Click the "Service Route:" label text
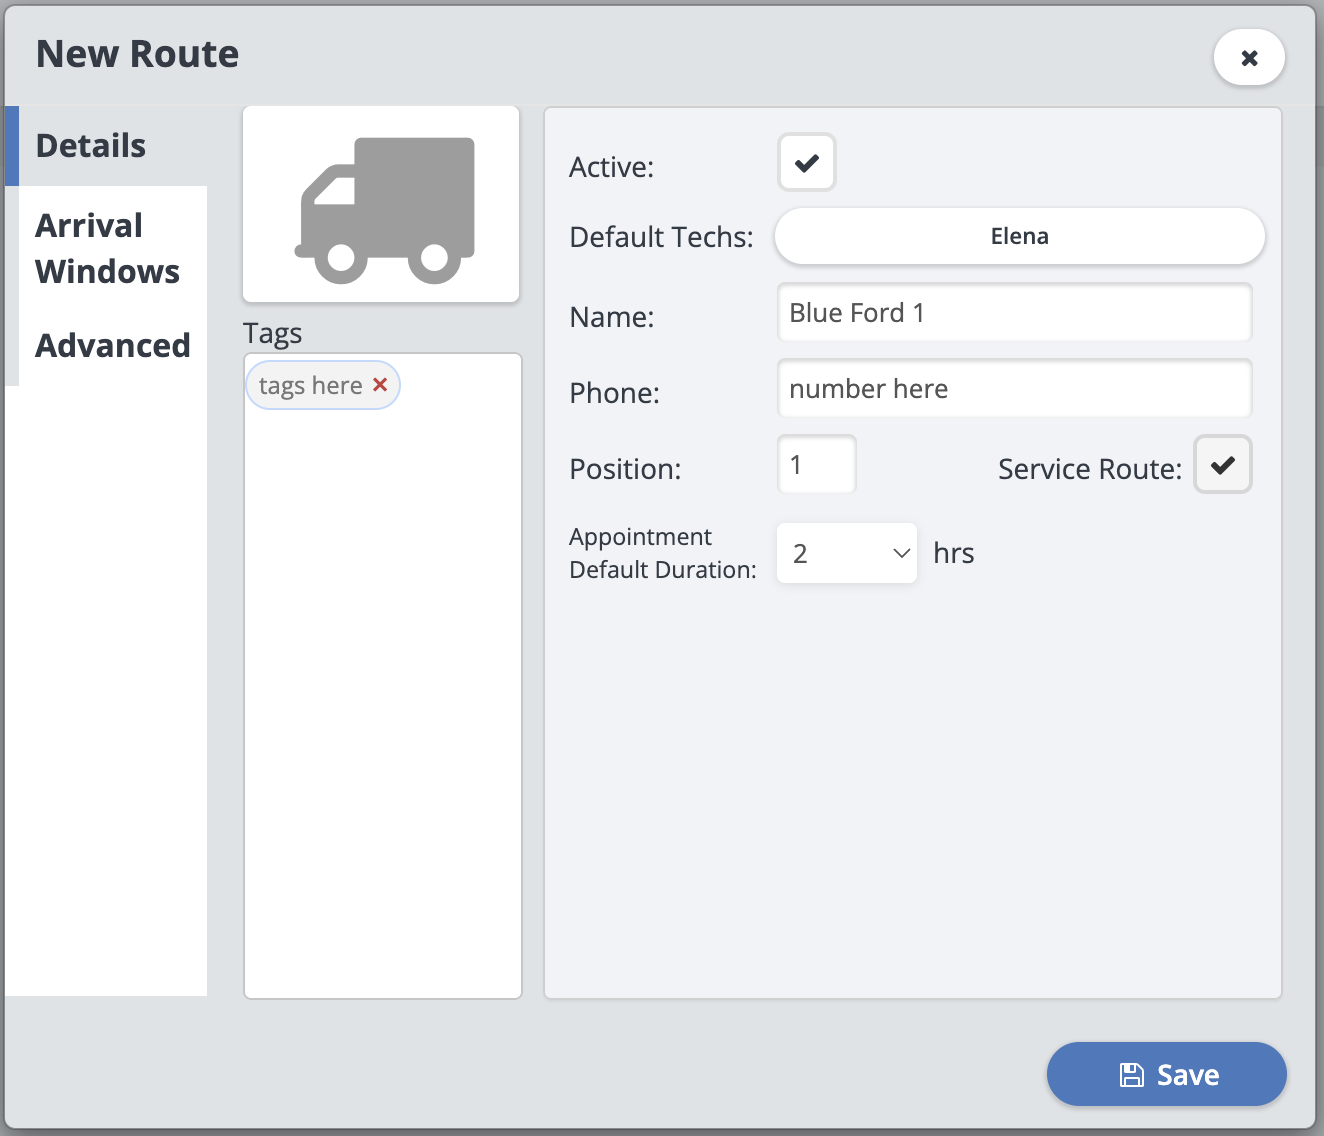 coord(1089,469)
